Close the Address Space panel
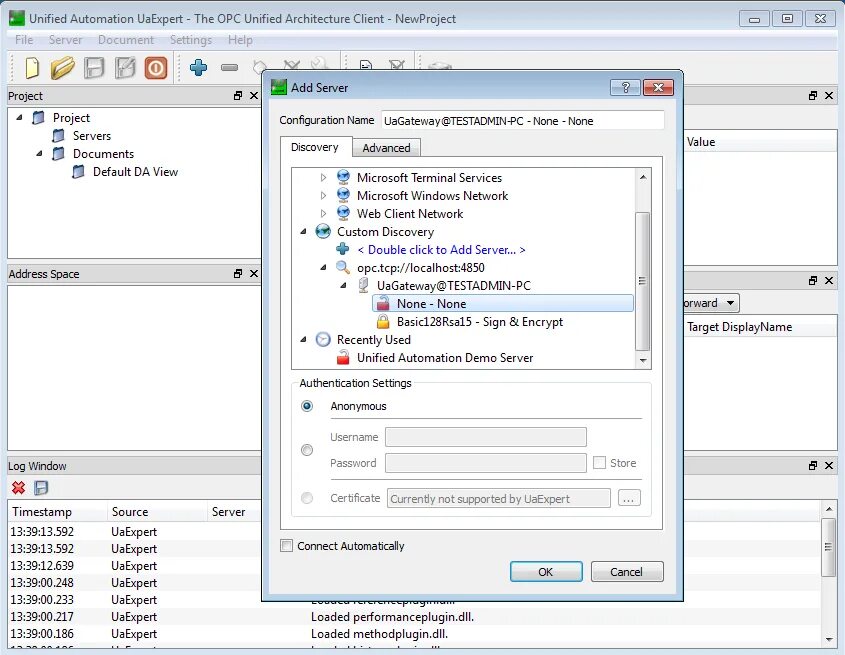The image size is (845, 655). pos(254,273)
